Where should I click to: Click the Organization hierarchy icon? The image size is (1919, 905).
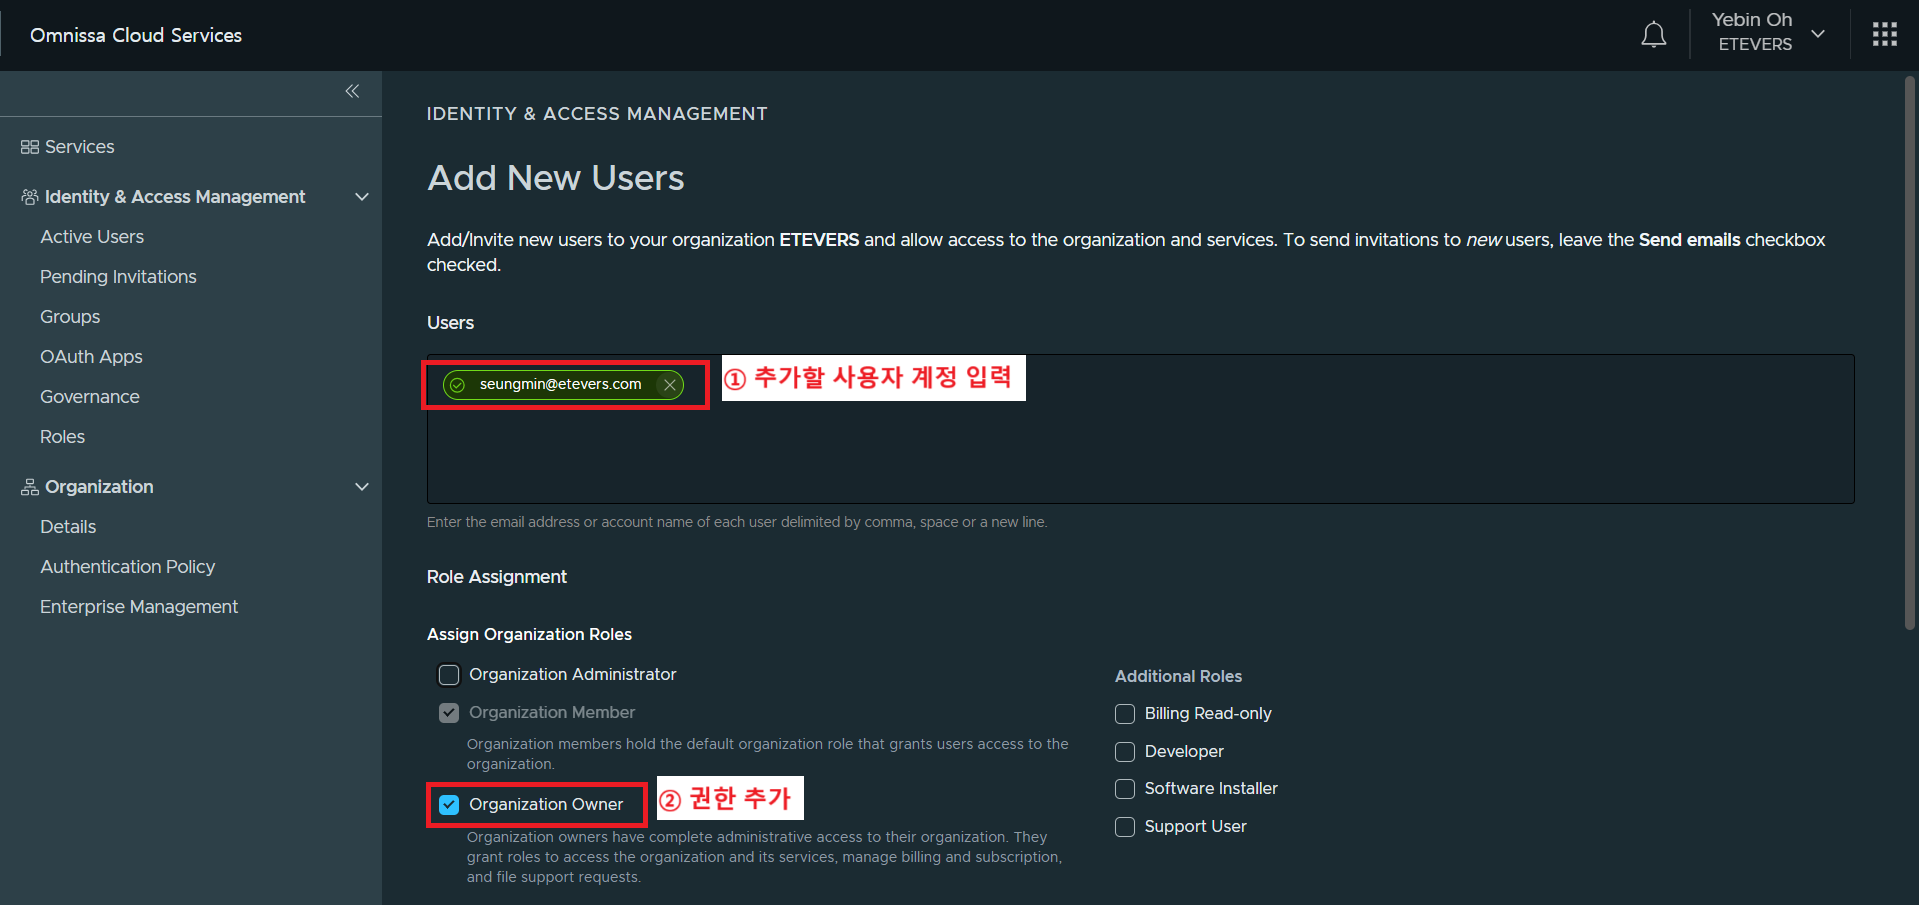30,487
